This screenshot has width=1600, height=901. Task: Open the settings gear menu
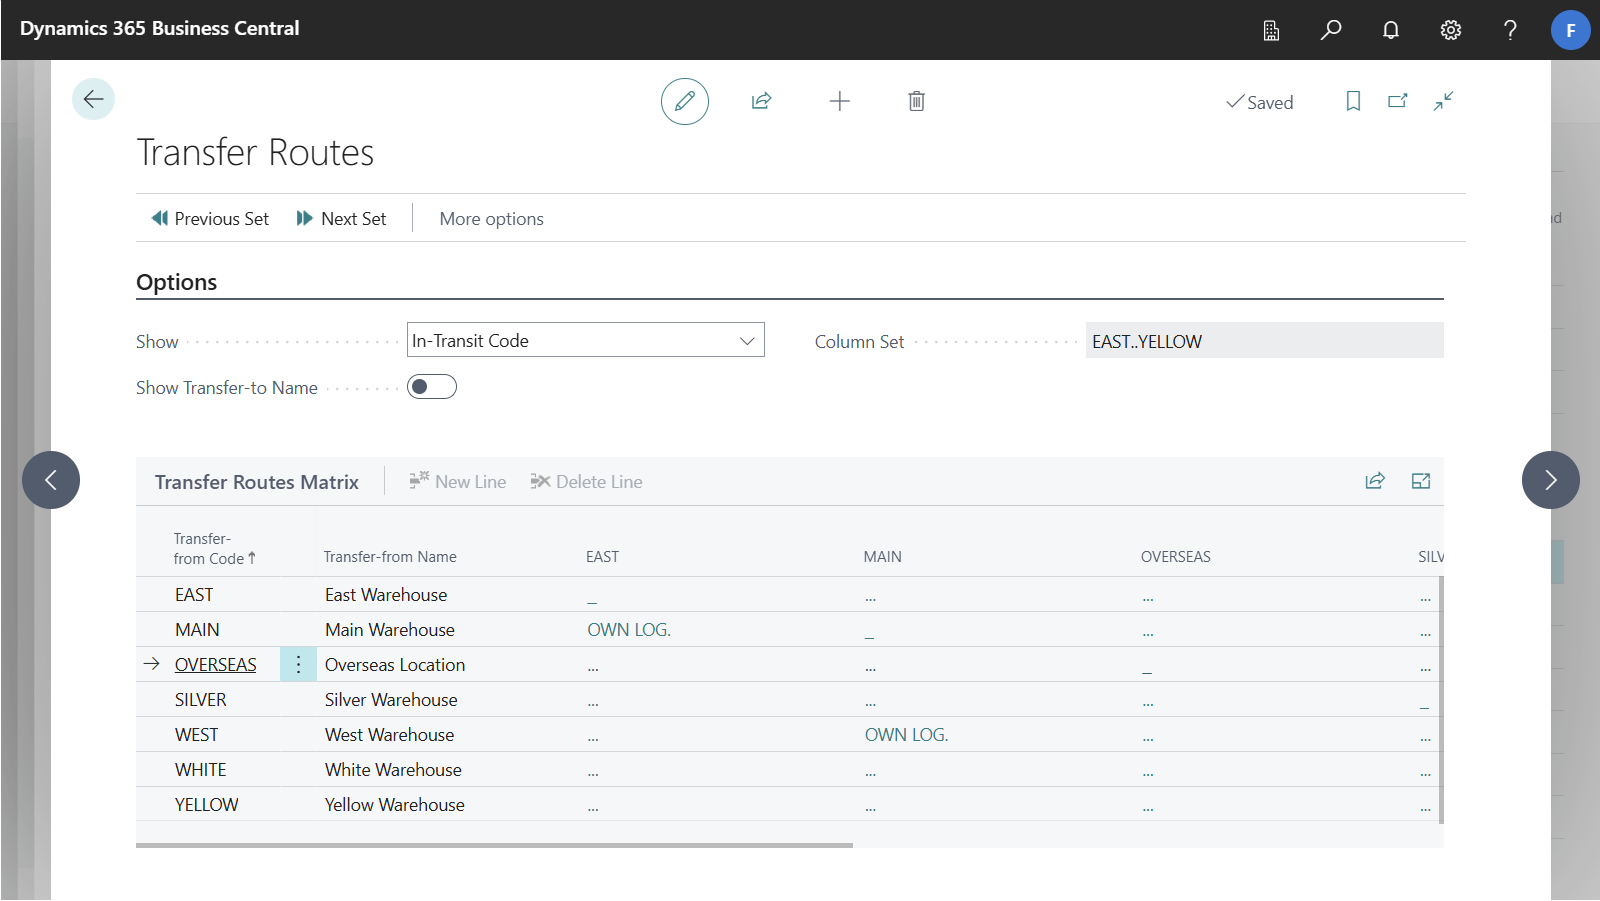coord(1450,30)
